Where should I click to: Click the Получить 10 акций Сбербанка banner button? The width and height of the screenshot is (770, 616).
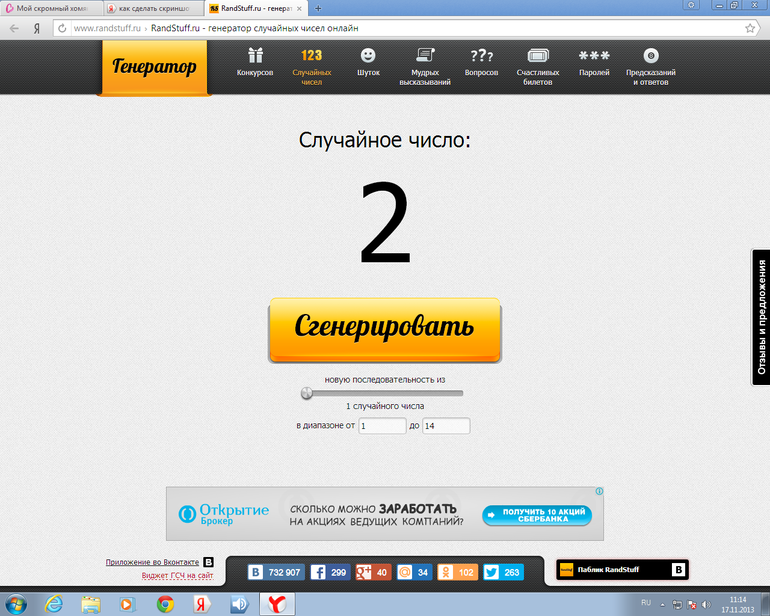point(537,515)
